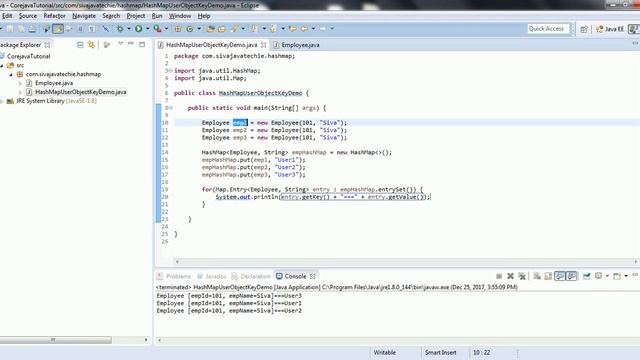
Task: Open the Navigate menu
Action: [x=84, y=16]
